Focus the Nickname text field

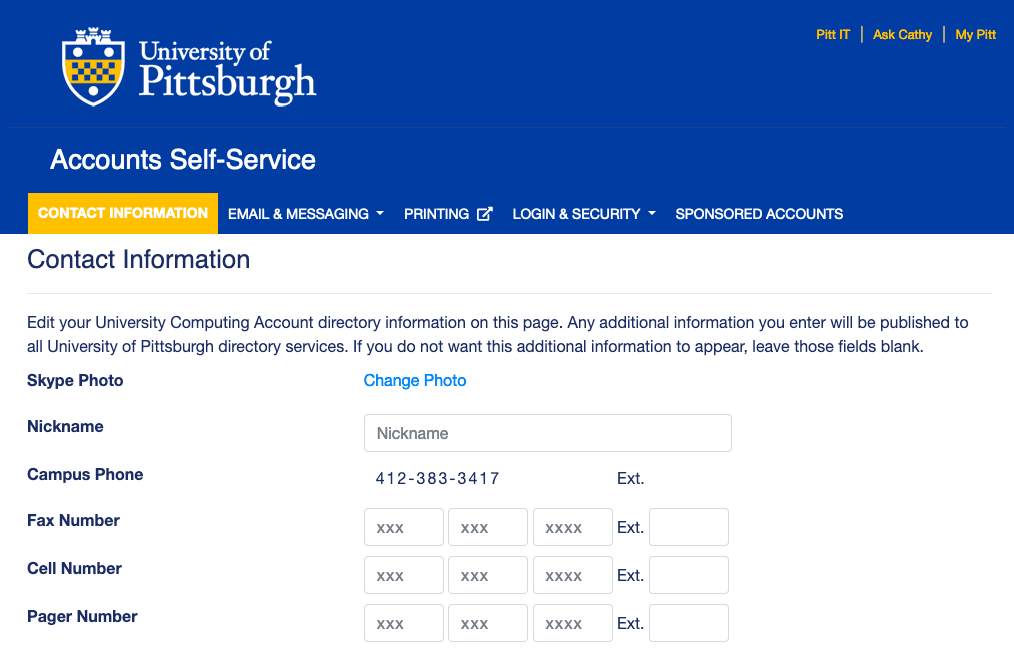[548, 433]
